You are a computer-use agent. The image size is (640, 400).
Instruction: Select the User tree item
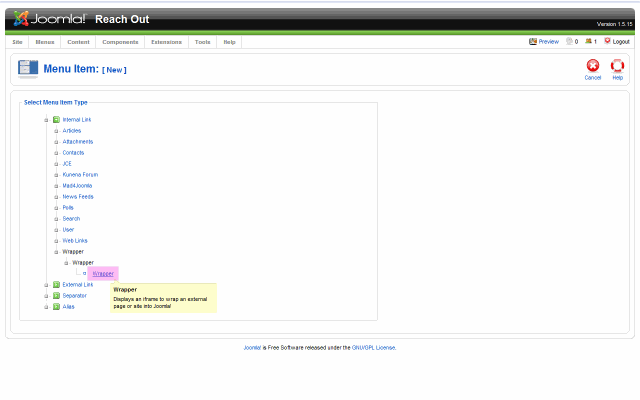pyautogui.click(x=68, y=230)
